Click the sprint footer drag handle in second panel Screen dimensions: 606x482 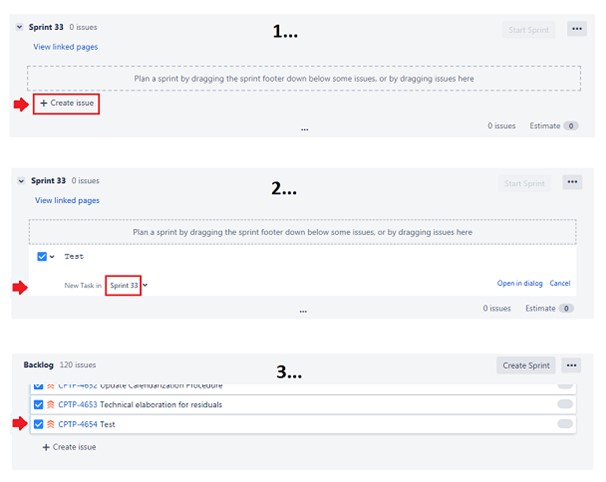coord(303,312)
